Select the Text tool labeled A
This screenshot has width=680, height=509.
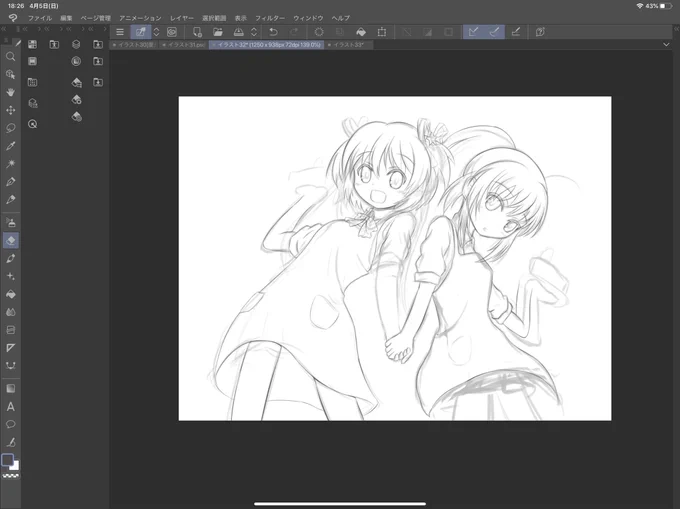point(10,407)
